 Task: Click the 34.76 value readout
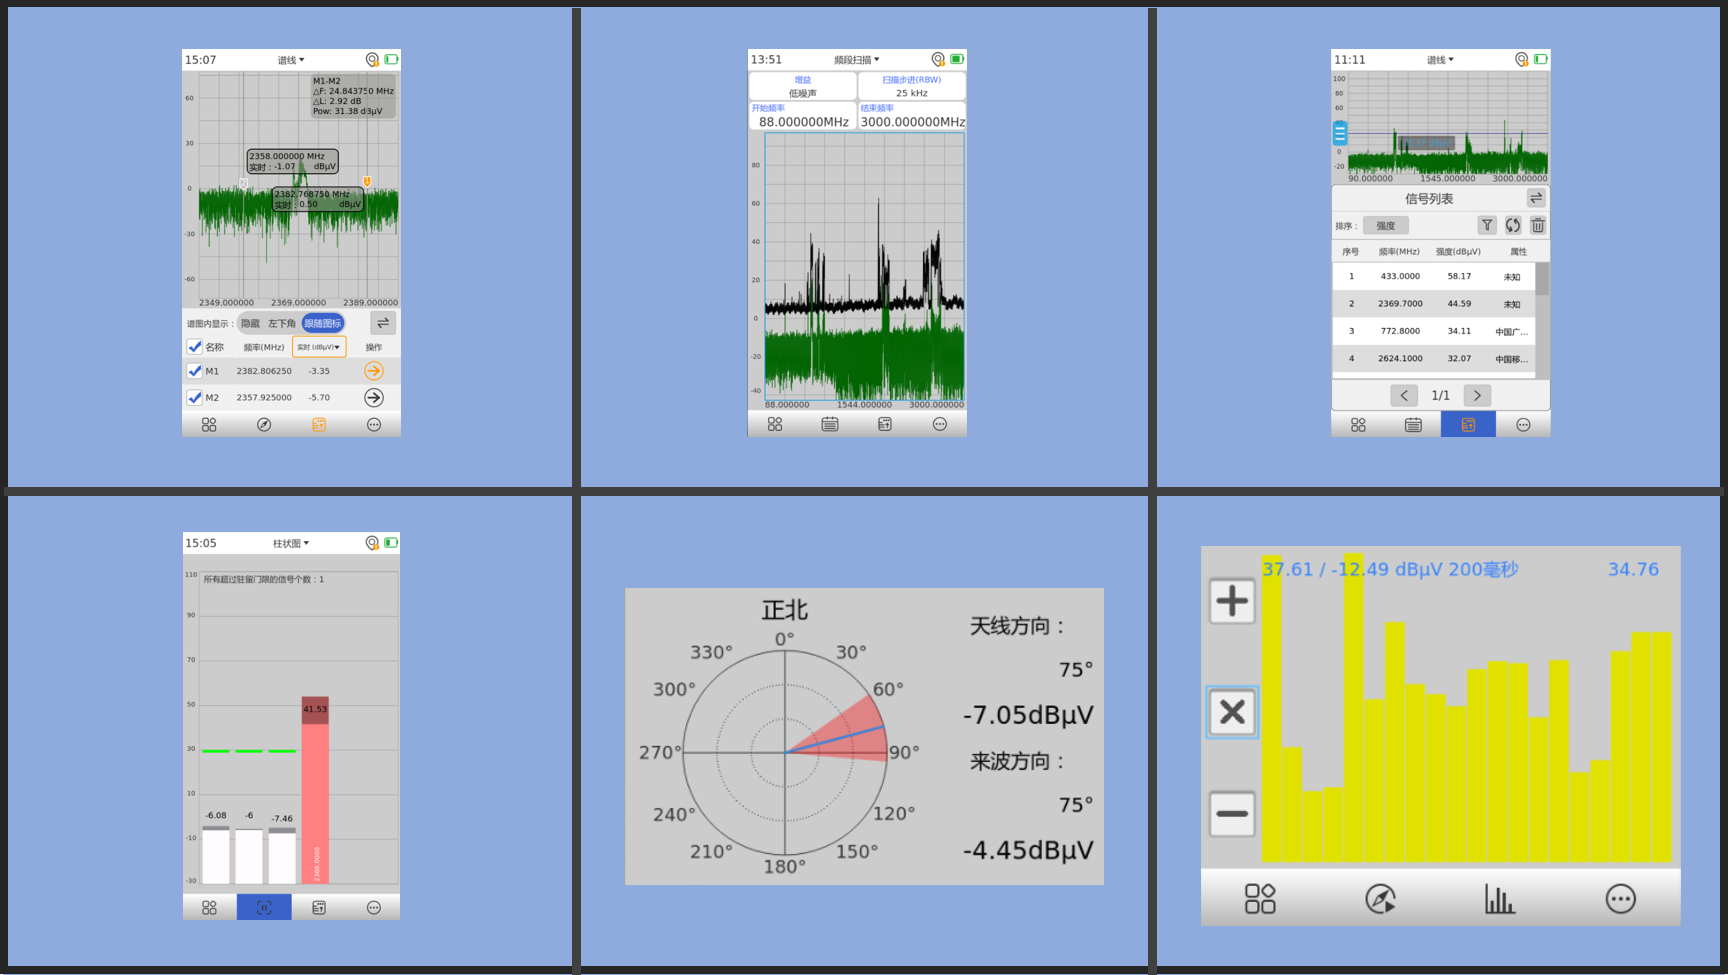click(x=1633, y=569)
